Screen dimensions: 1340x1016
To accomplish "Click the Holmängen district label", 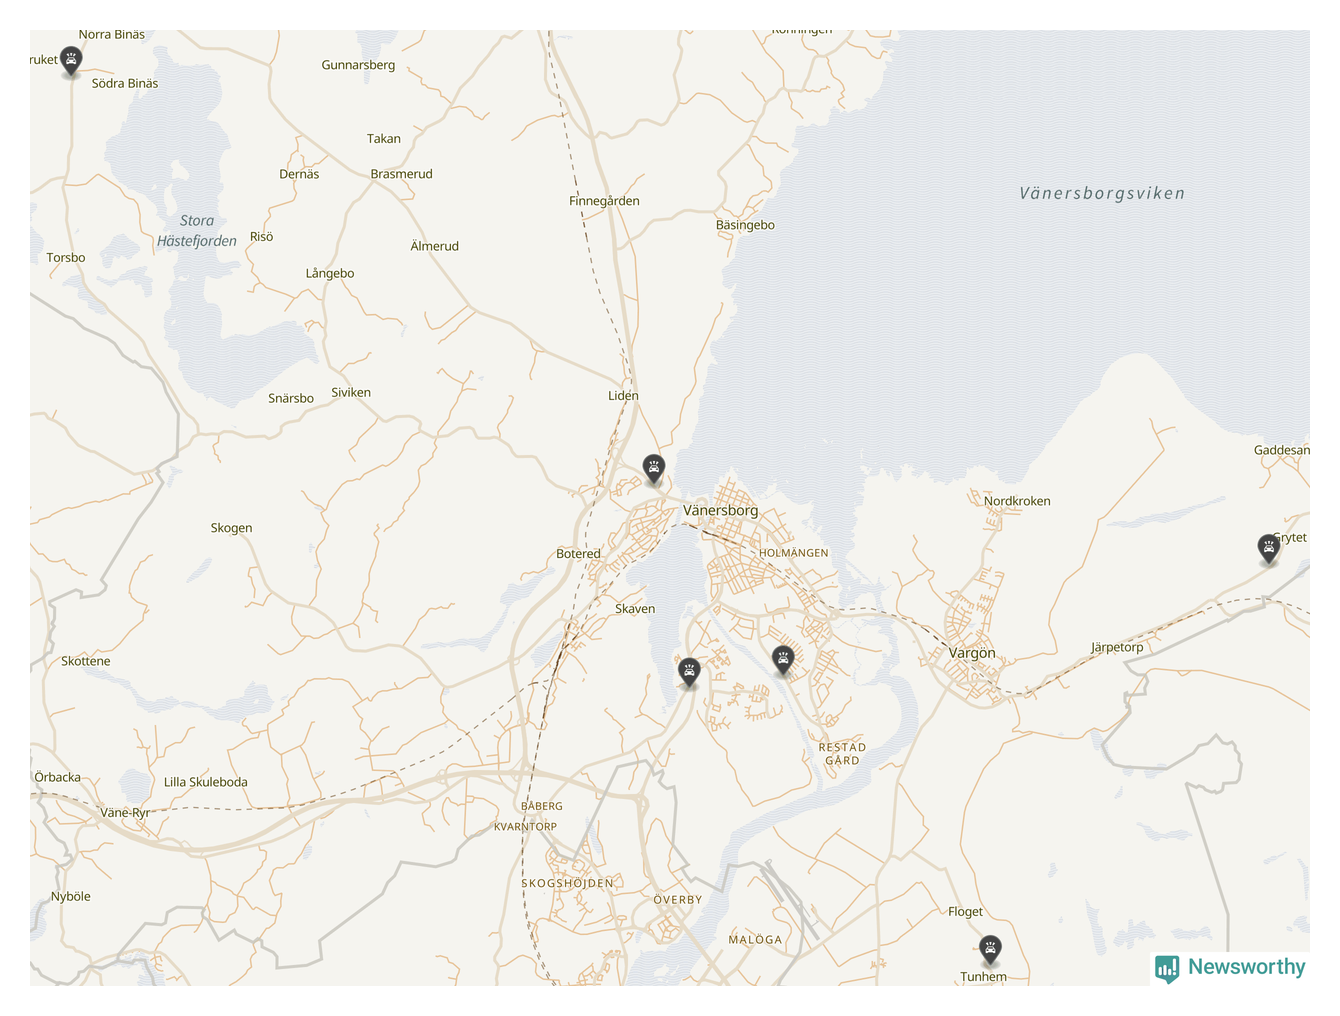I will coord(794,553).
